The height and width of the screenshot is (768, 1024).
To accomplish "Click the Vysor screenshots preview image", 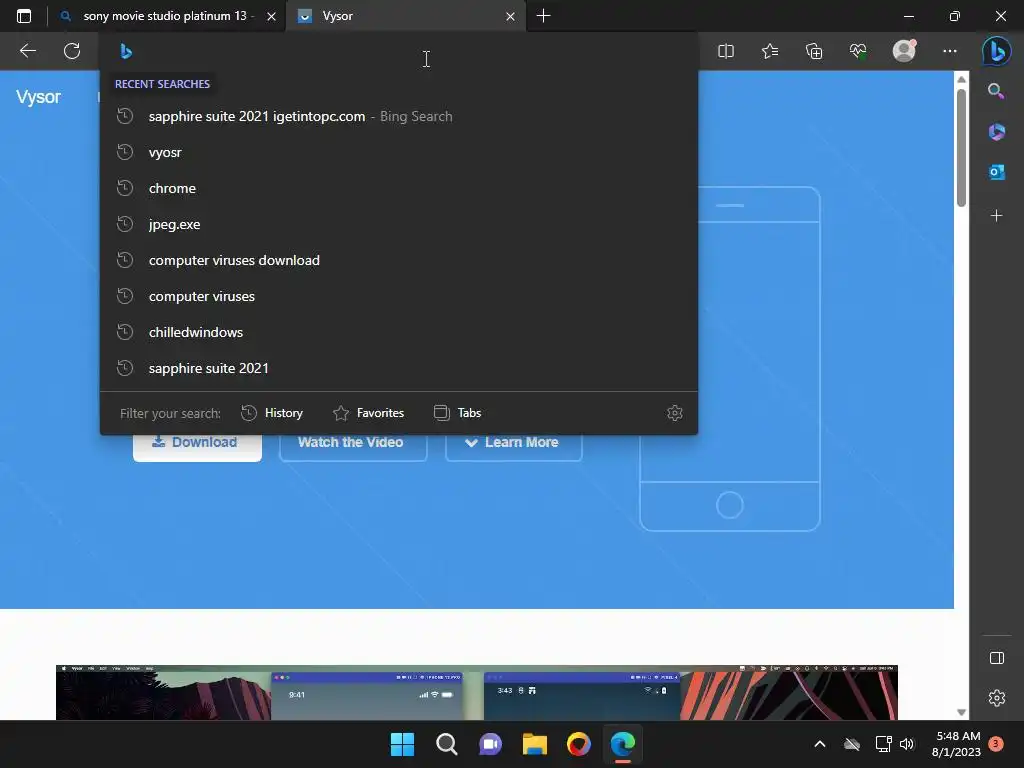I will click(477, 692).
